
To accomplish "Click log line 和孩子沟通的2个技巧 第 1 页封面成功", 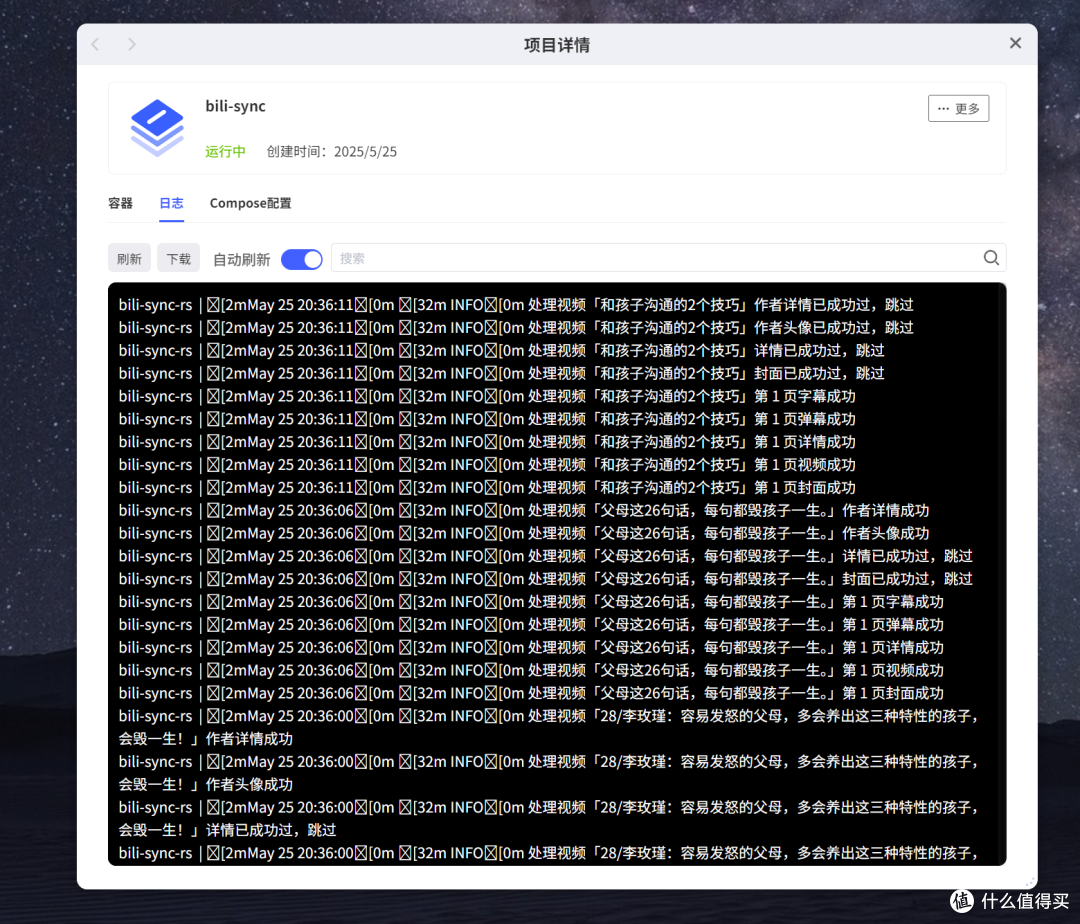I will [487, 487].
